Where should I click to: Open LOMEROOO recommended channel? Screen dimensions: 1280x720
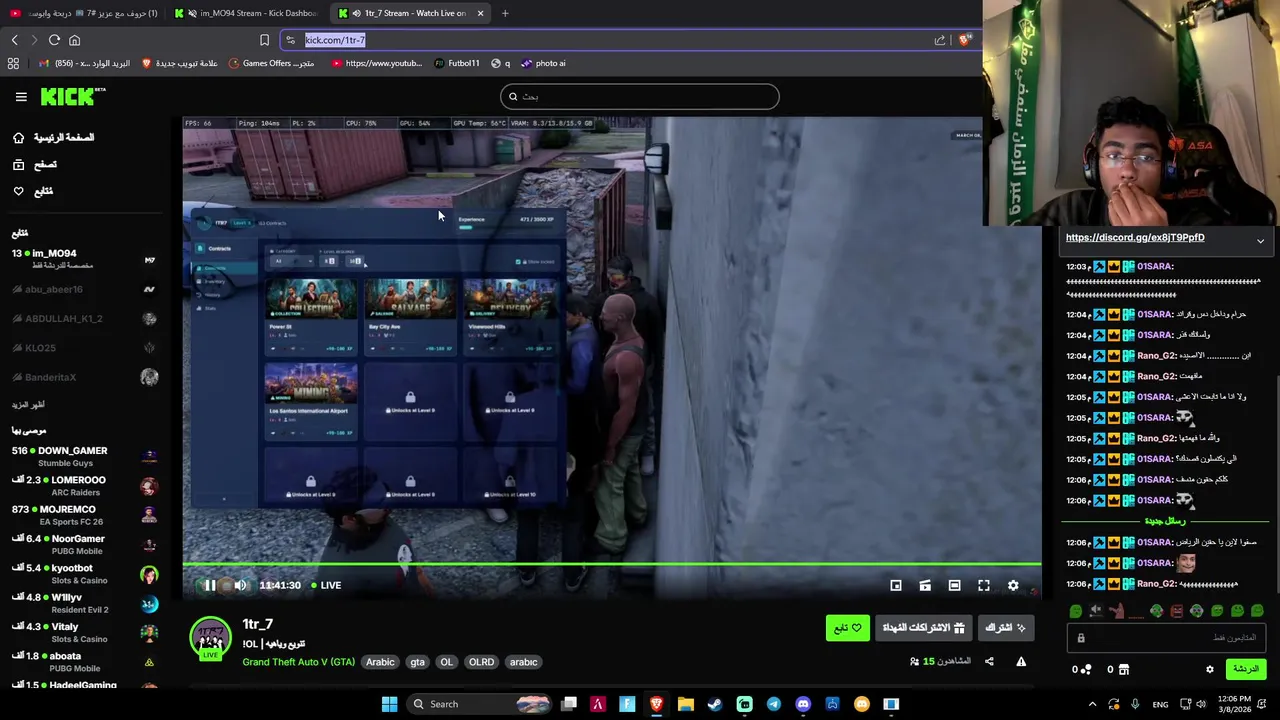click(84, 485)
